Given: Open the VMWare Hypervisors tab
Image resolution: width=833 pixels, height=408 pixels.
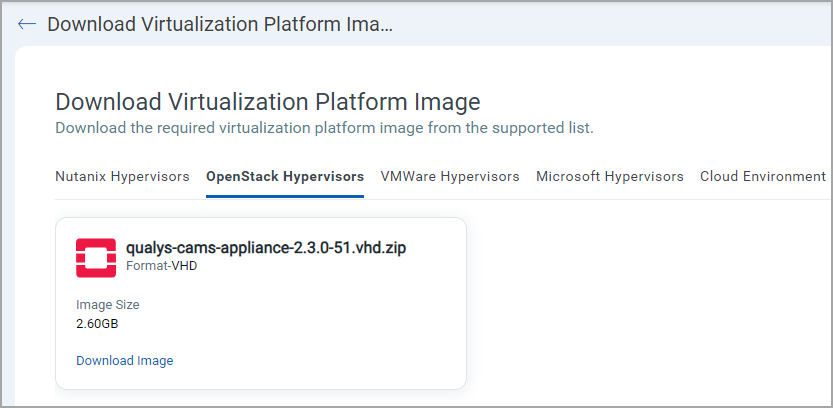Looking at the screenshot, I should pos(450,177).
